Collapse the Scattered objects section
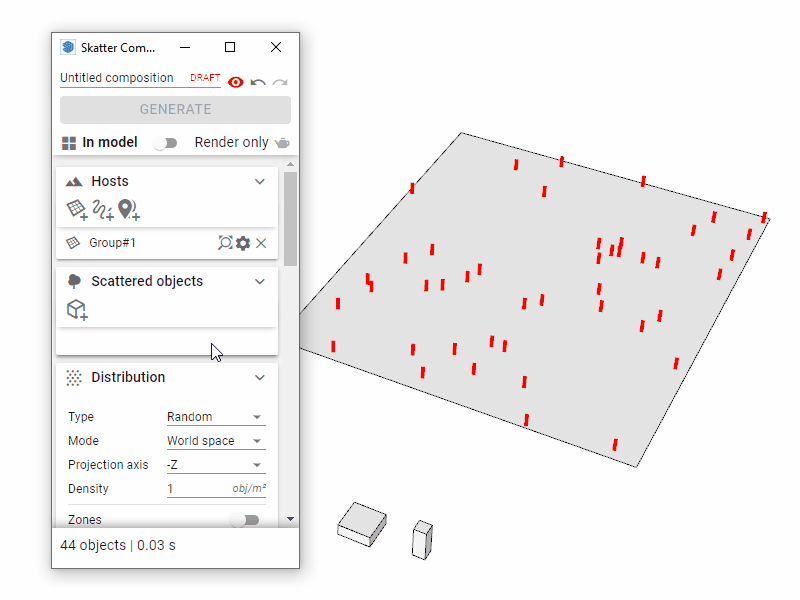This screenshot has width=800, height=600. (x=260, y=281)
